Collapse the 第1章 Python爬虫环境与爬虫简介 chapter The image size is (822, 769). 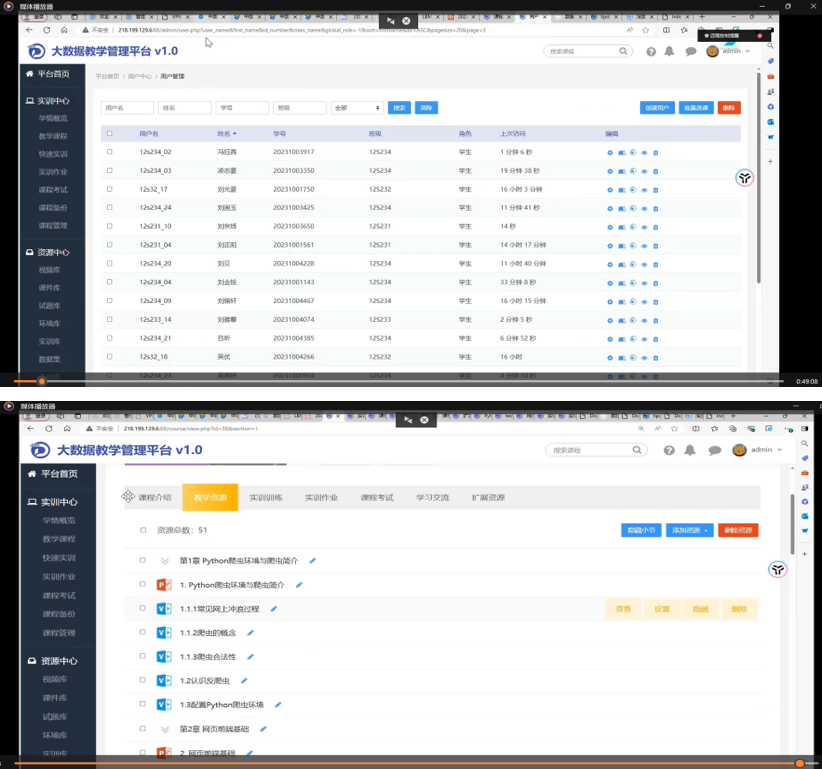click(x=165, y=561)
